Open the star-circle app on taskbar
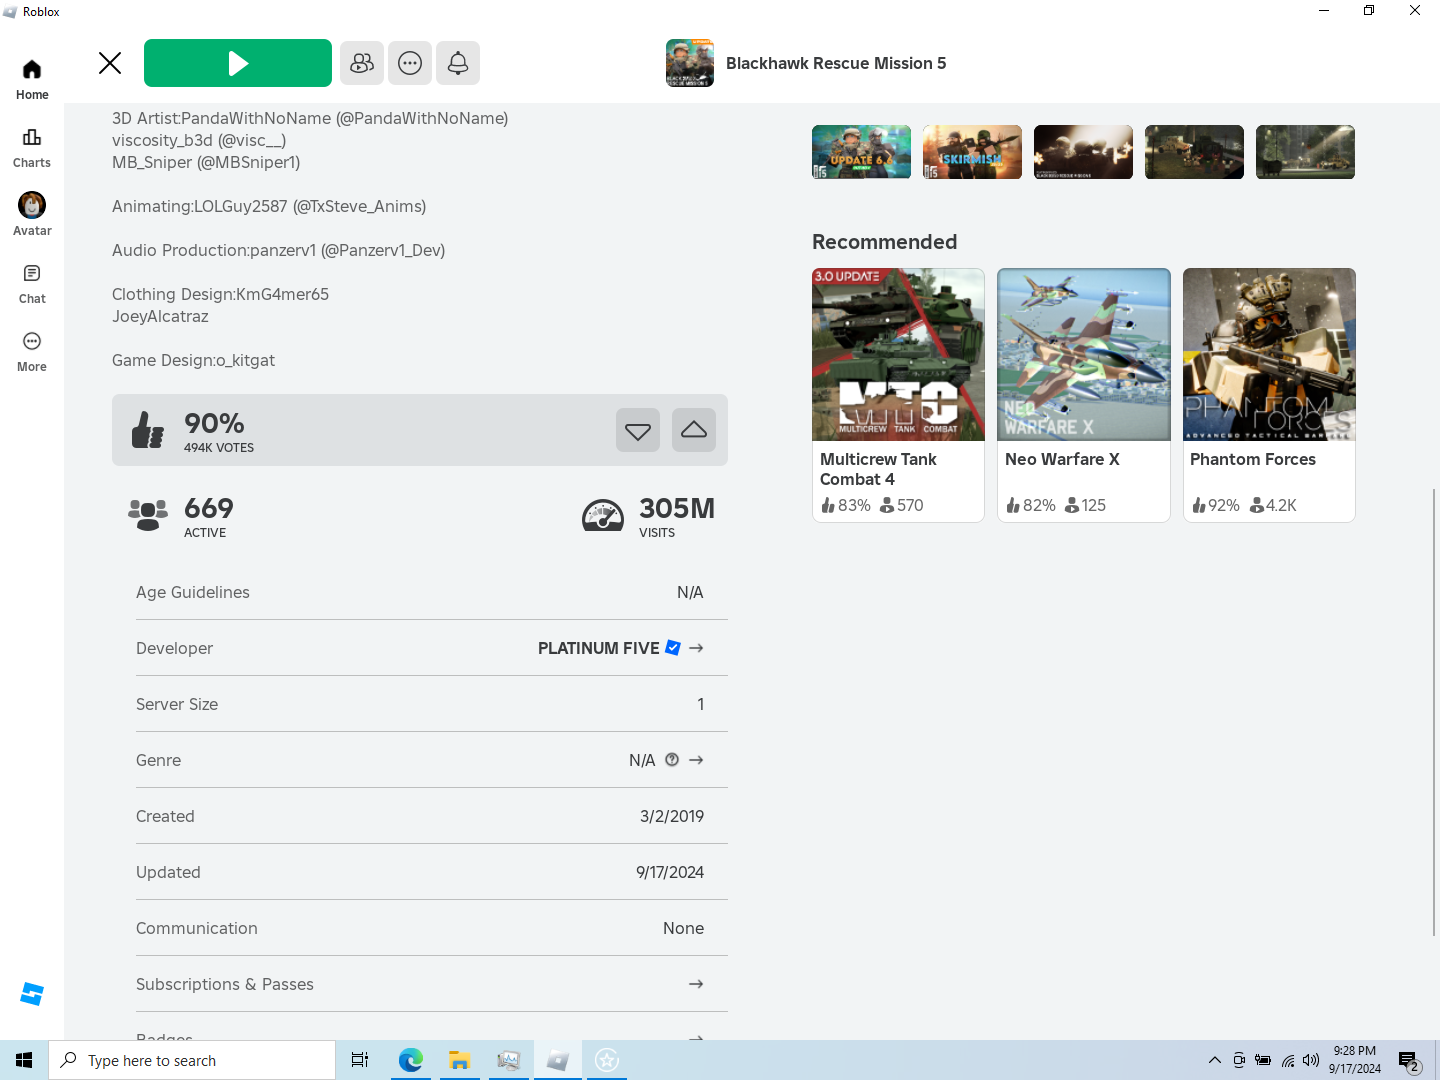Screen dimensions: 1440x1080 pos(607,1060)
